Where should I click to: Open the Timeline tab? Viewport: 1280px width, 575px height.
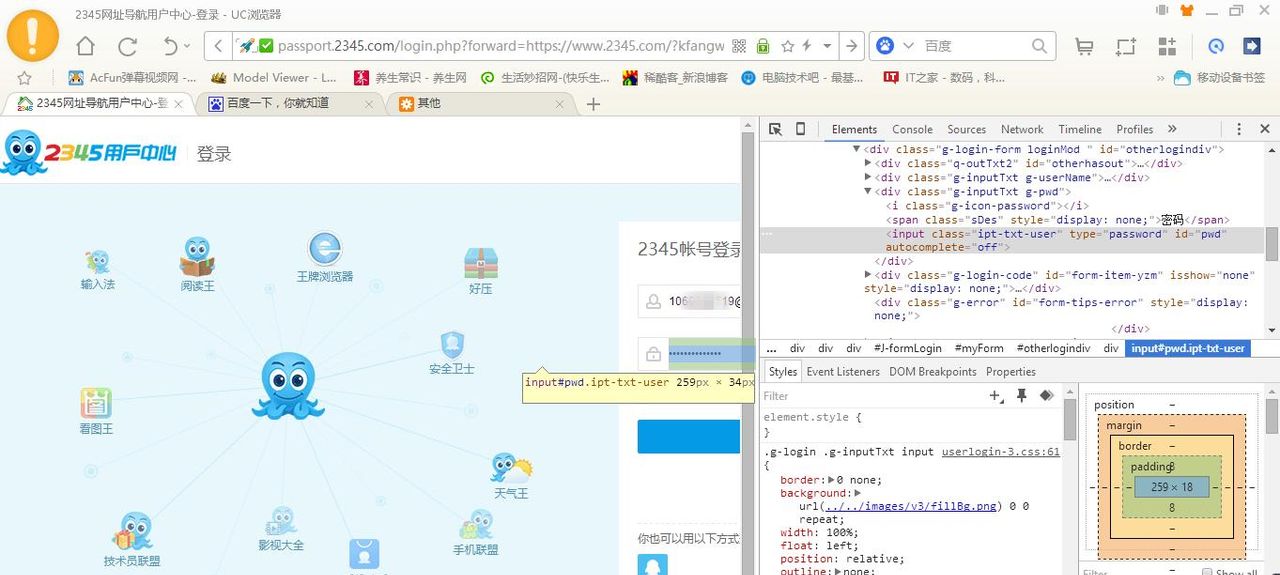1080,129
